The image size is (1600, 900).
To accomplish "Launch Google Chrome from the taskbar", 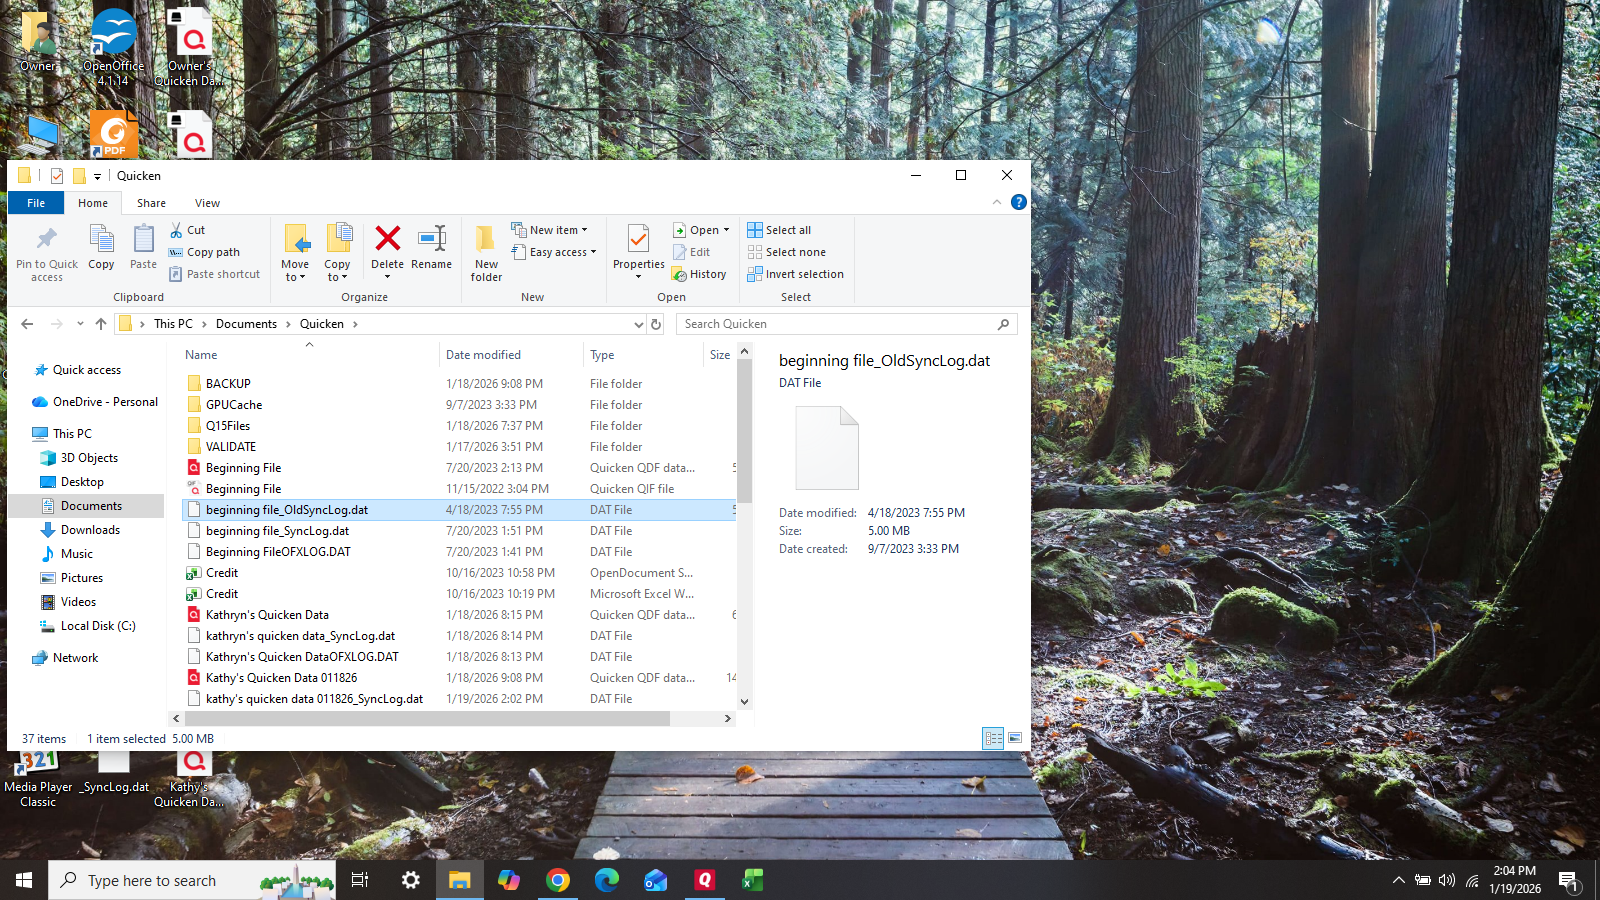I will point(558,880).
